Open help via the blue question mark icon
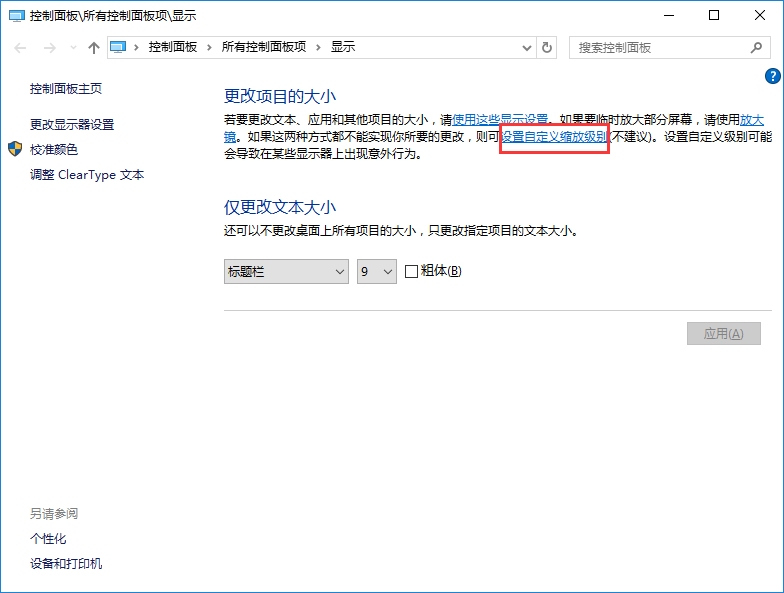The height and width of the screenshot is (593, 784). 772,76
